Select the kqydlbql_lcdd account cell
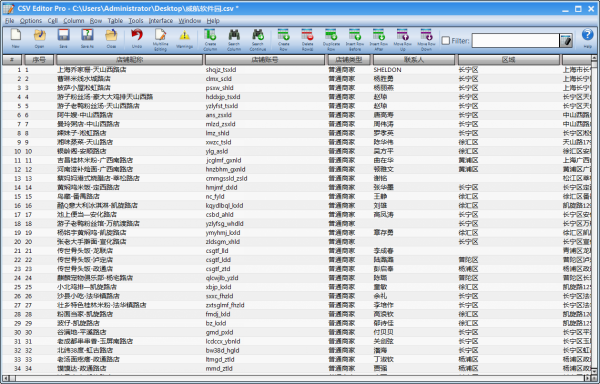This screenshot has width=600, height=384. pyautogui.click(x=265, y=205)
